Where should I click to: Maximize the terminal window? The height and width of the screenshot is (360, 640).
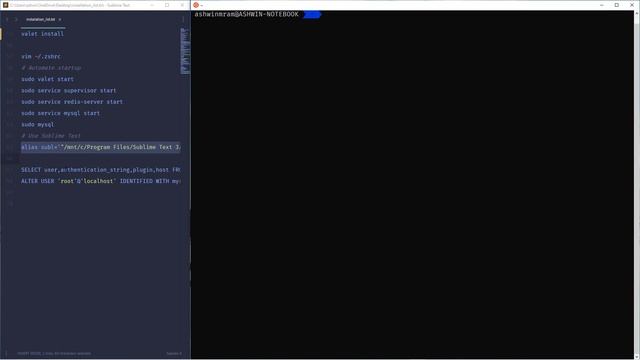tap(617, 5)
